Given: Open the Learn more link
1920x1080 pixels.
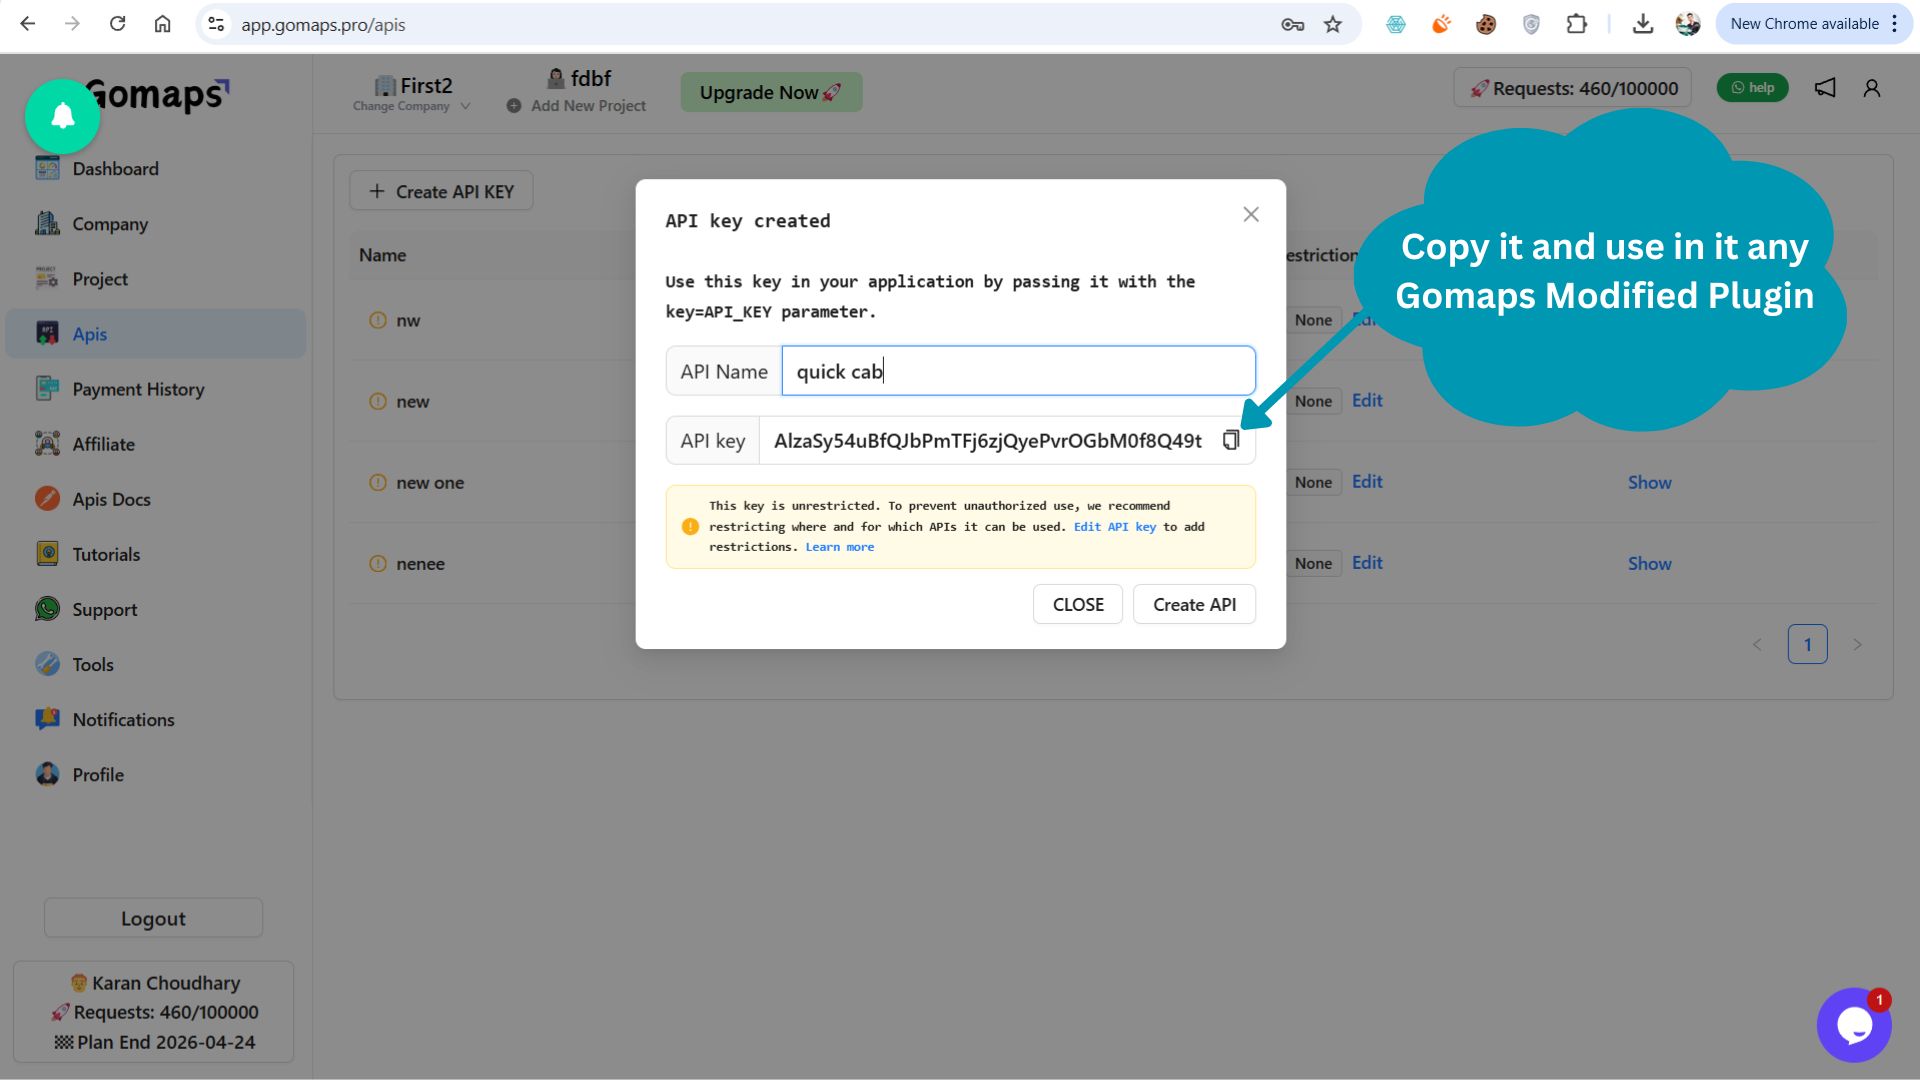Looking at the screenshot, I should [840, 547].
